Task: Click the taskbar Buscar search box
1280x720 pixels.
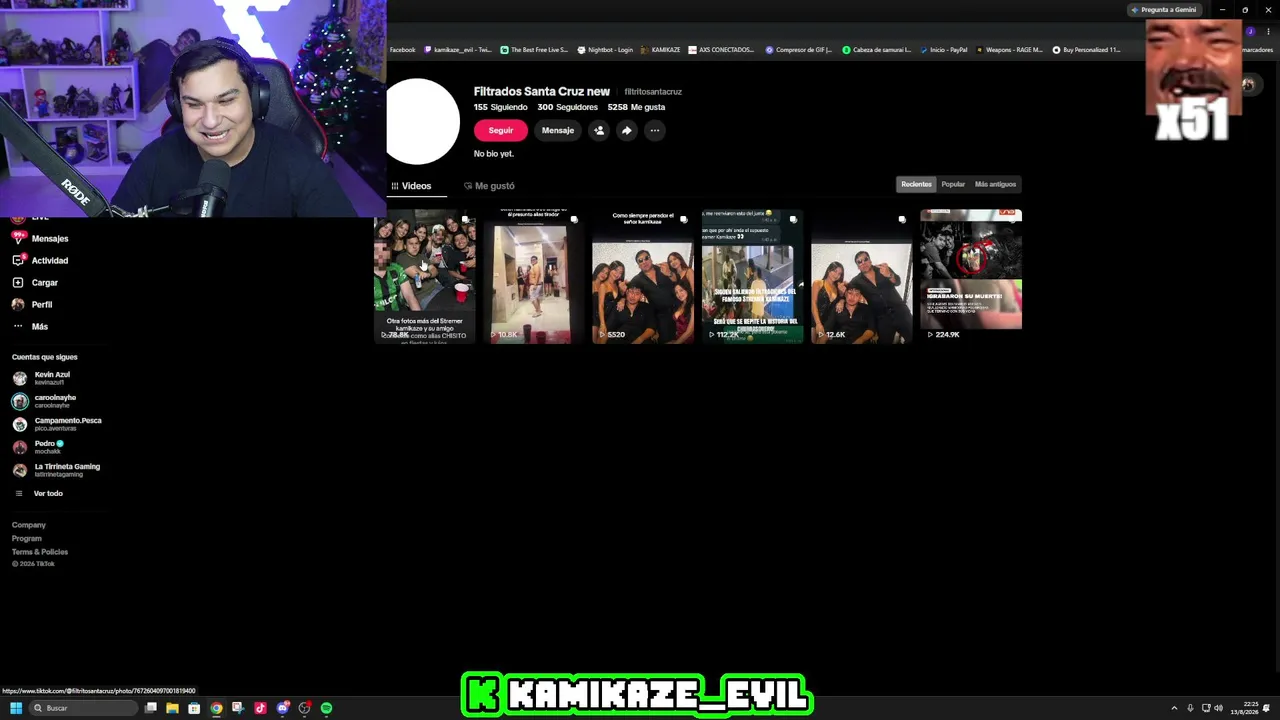Action: (x=83, y=708)
